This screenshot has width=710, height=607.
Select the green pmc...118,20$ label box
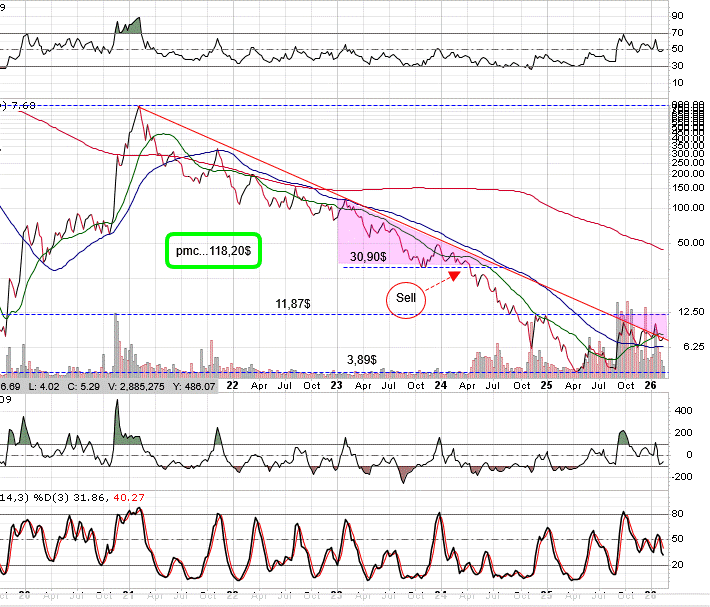click(x=212, y=250)
